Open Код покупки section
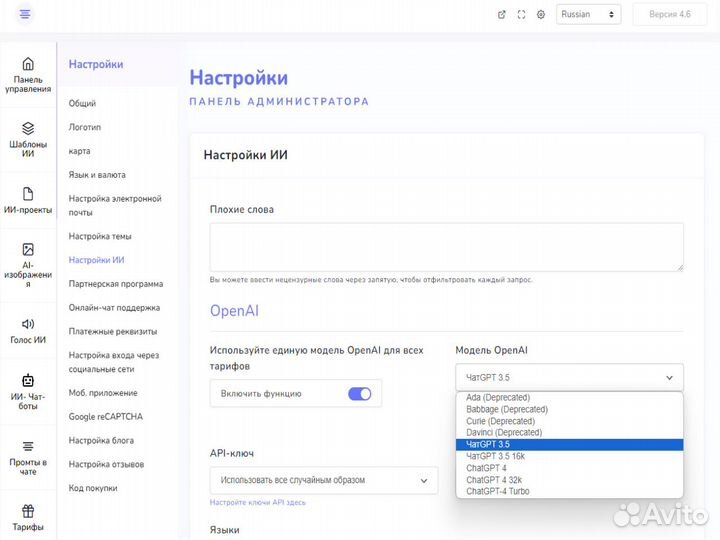The image size is (720, 540). pyautogui.click(x=93, y=488)
